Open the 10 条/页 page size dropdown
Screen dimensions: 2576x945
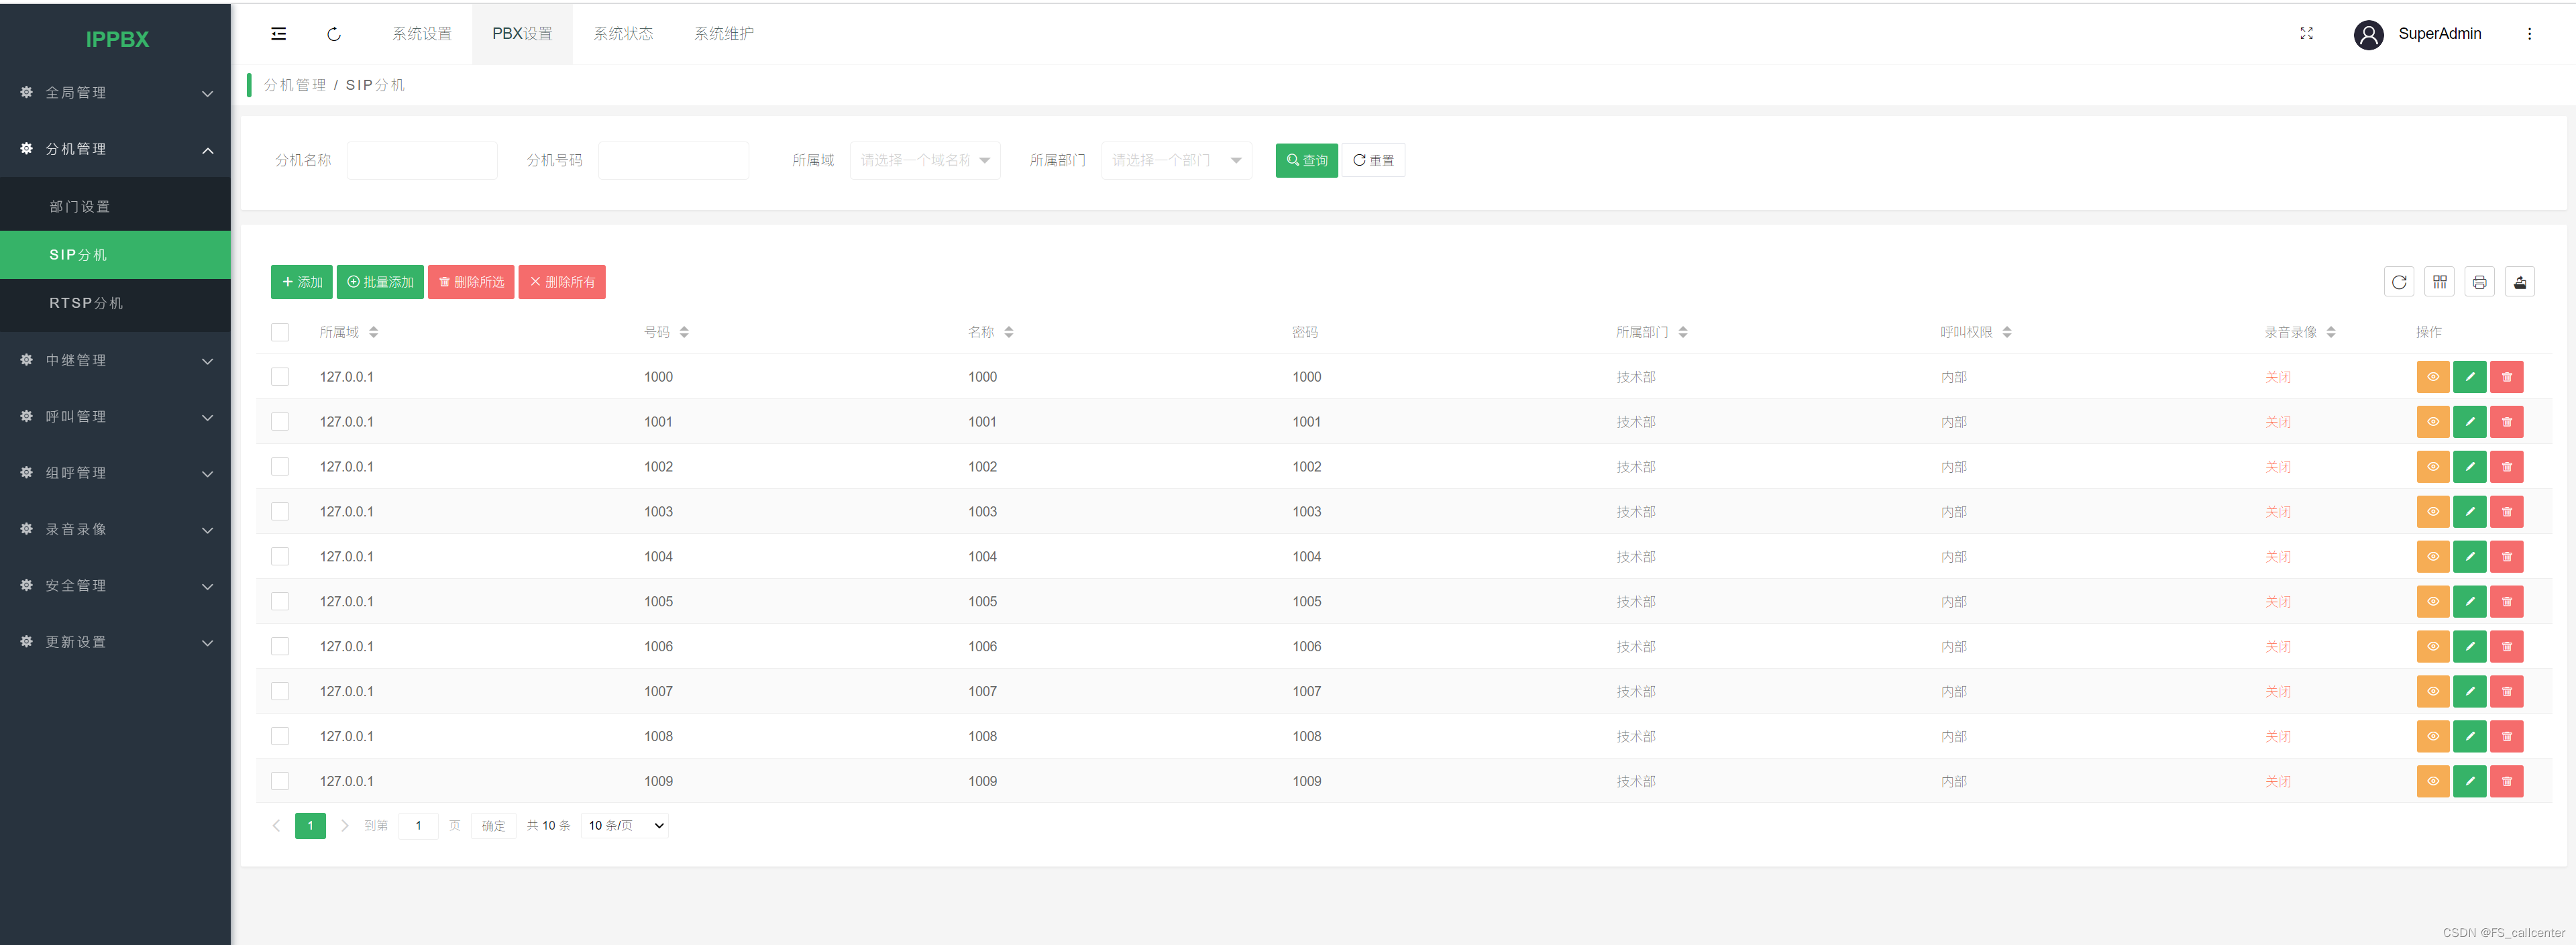(x=625, y=826)
